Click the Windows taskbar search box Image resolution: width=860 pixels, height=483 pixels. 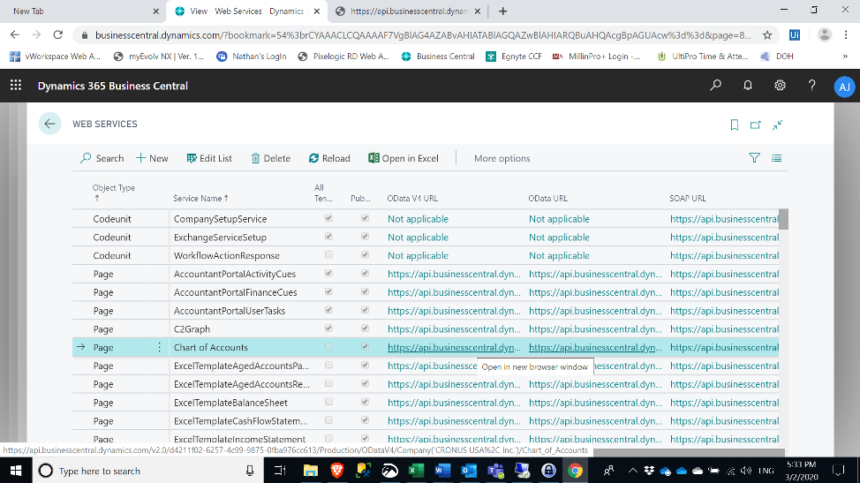148,470
